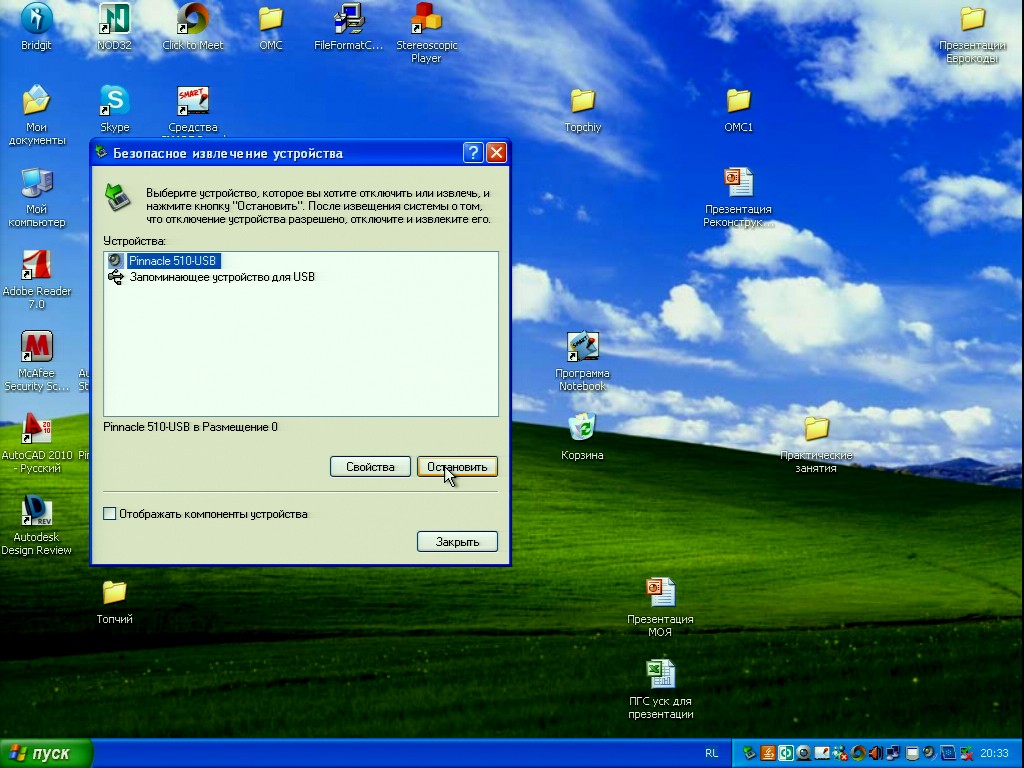
Task: Select the Click to Meet icon
Action: pyautogui.click(x=193, y=26)
